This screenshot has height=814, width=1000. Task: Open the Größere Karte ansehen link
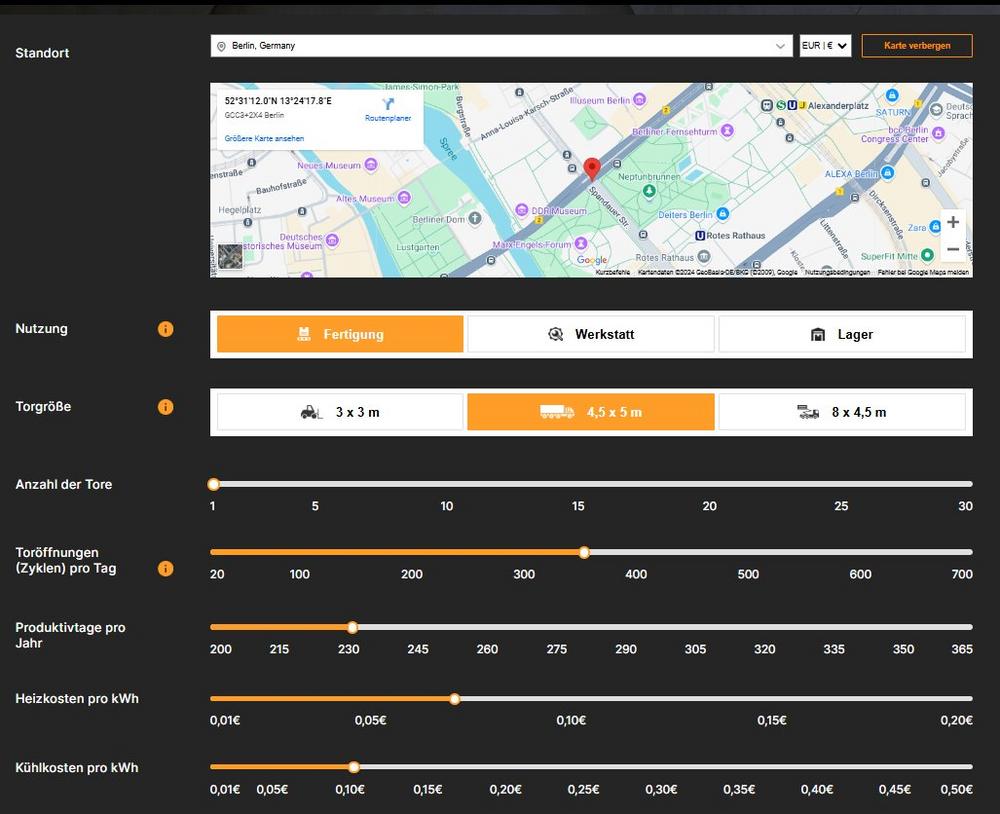click(264, 138)
